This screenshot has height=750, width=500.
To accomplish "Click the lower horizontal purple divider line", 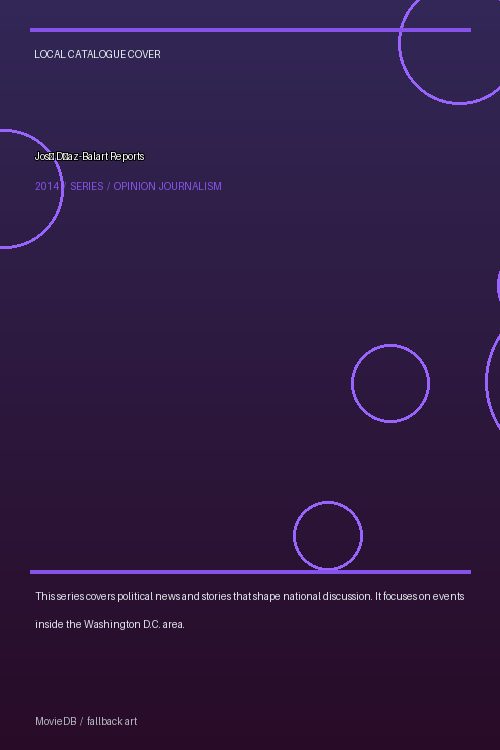I will pyautogui.click(x=250, y=572).
